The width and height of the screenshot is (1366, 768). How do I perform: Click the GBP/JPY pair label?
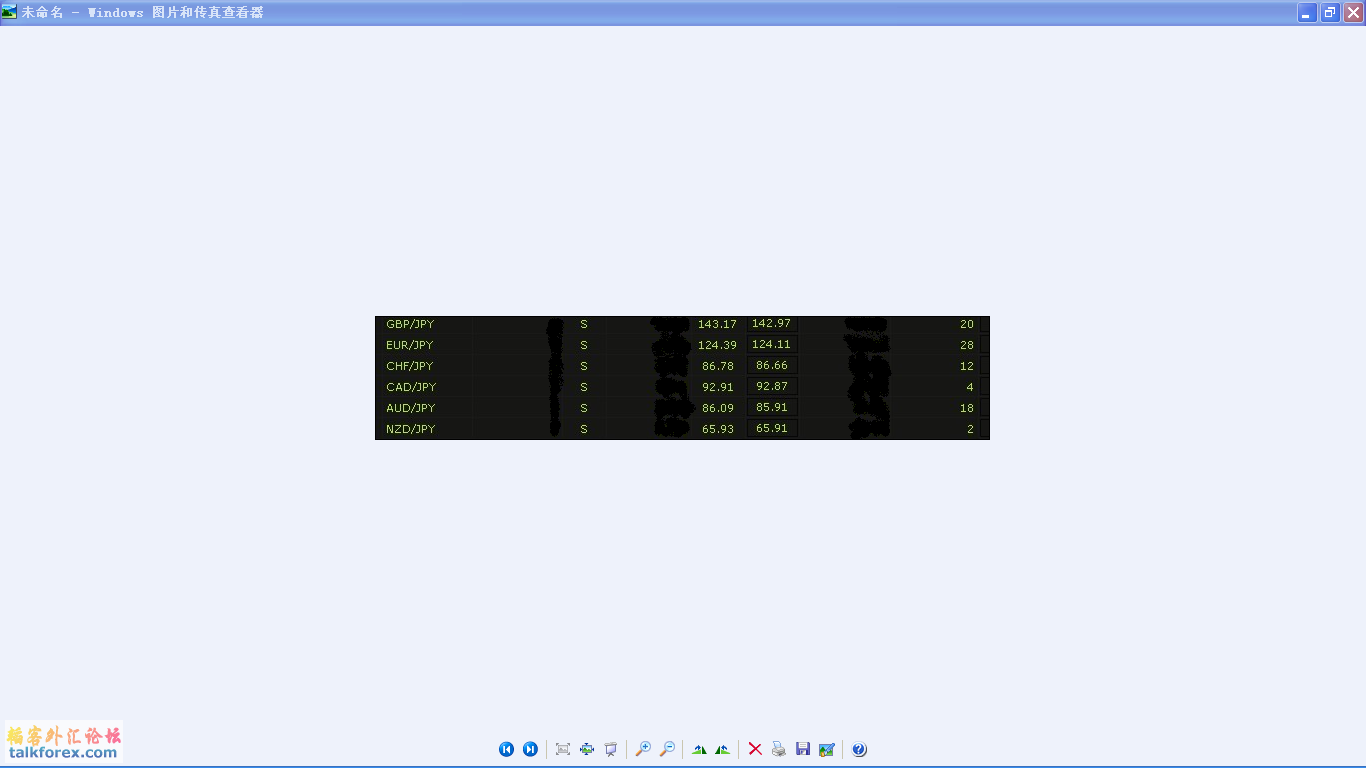coord(410,324)
